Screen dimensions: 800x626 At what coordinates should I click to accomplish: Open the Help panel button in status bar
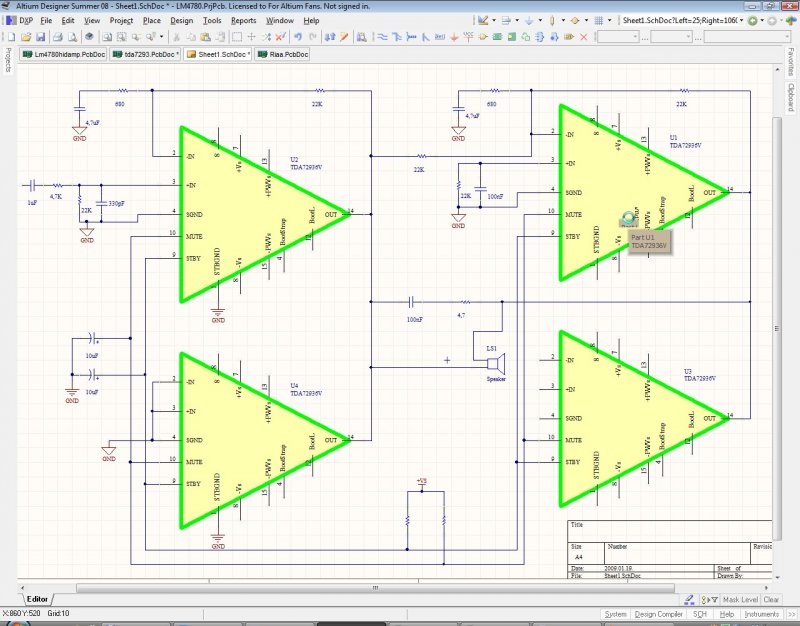tap(727, 614)
